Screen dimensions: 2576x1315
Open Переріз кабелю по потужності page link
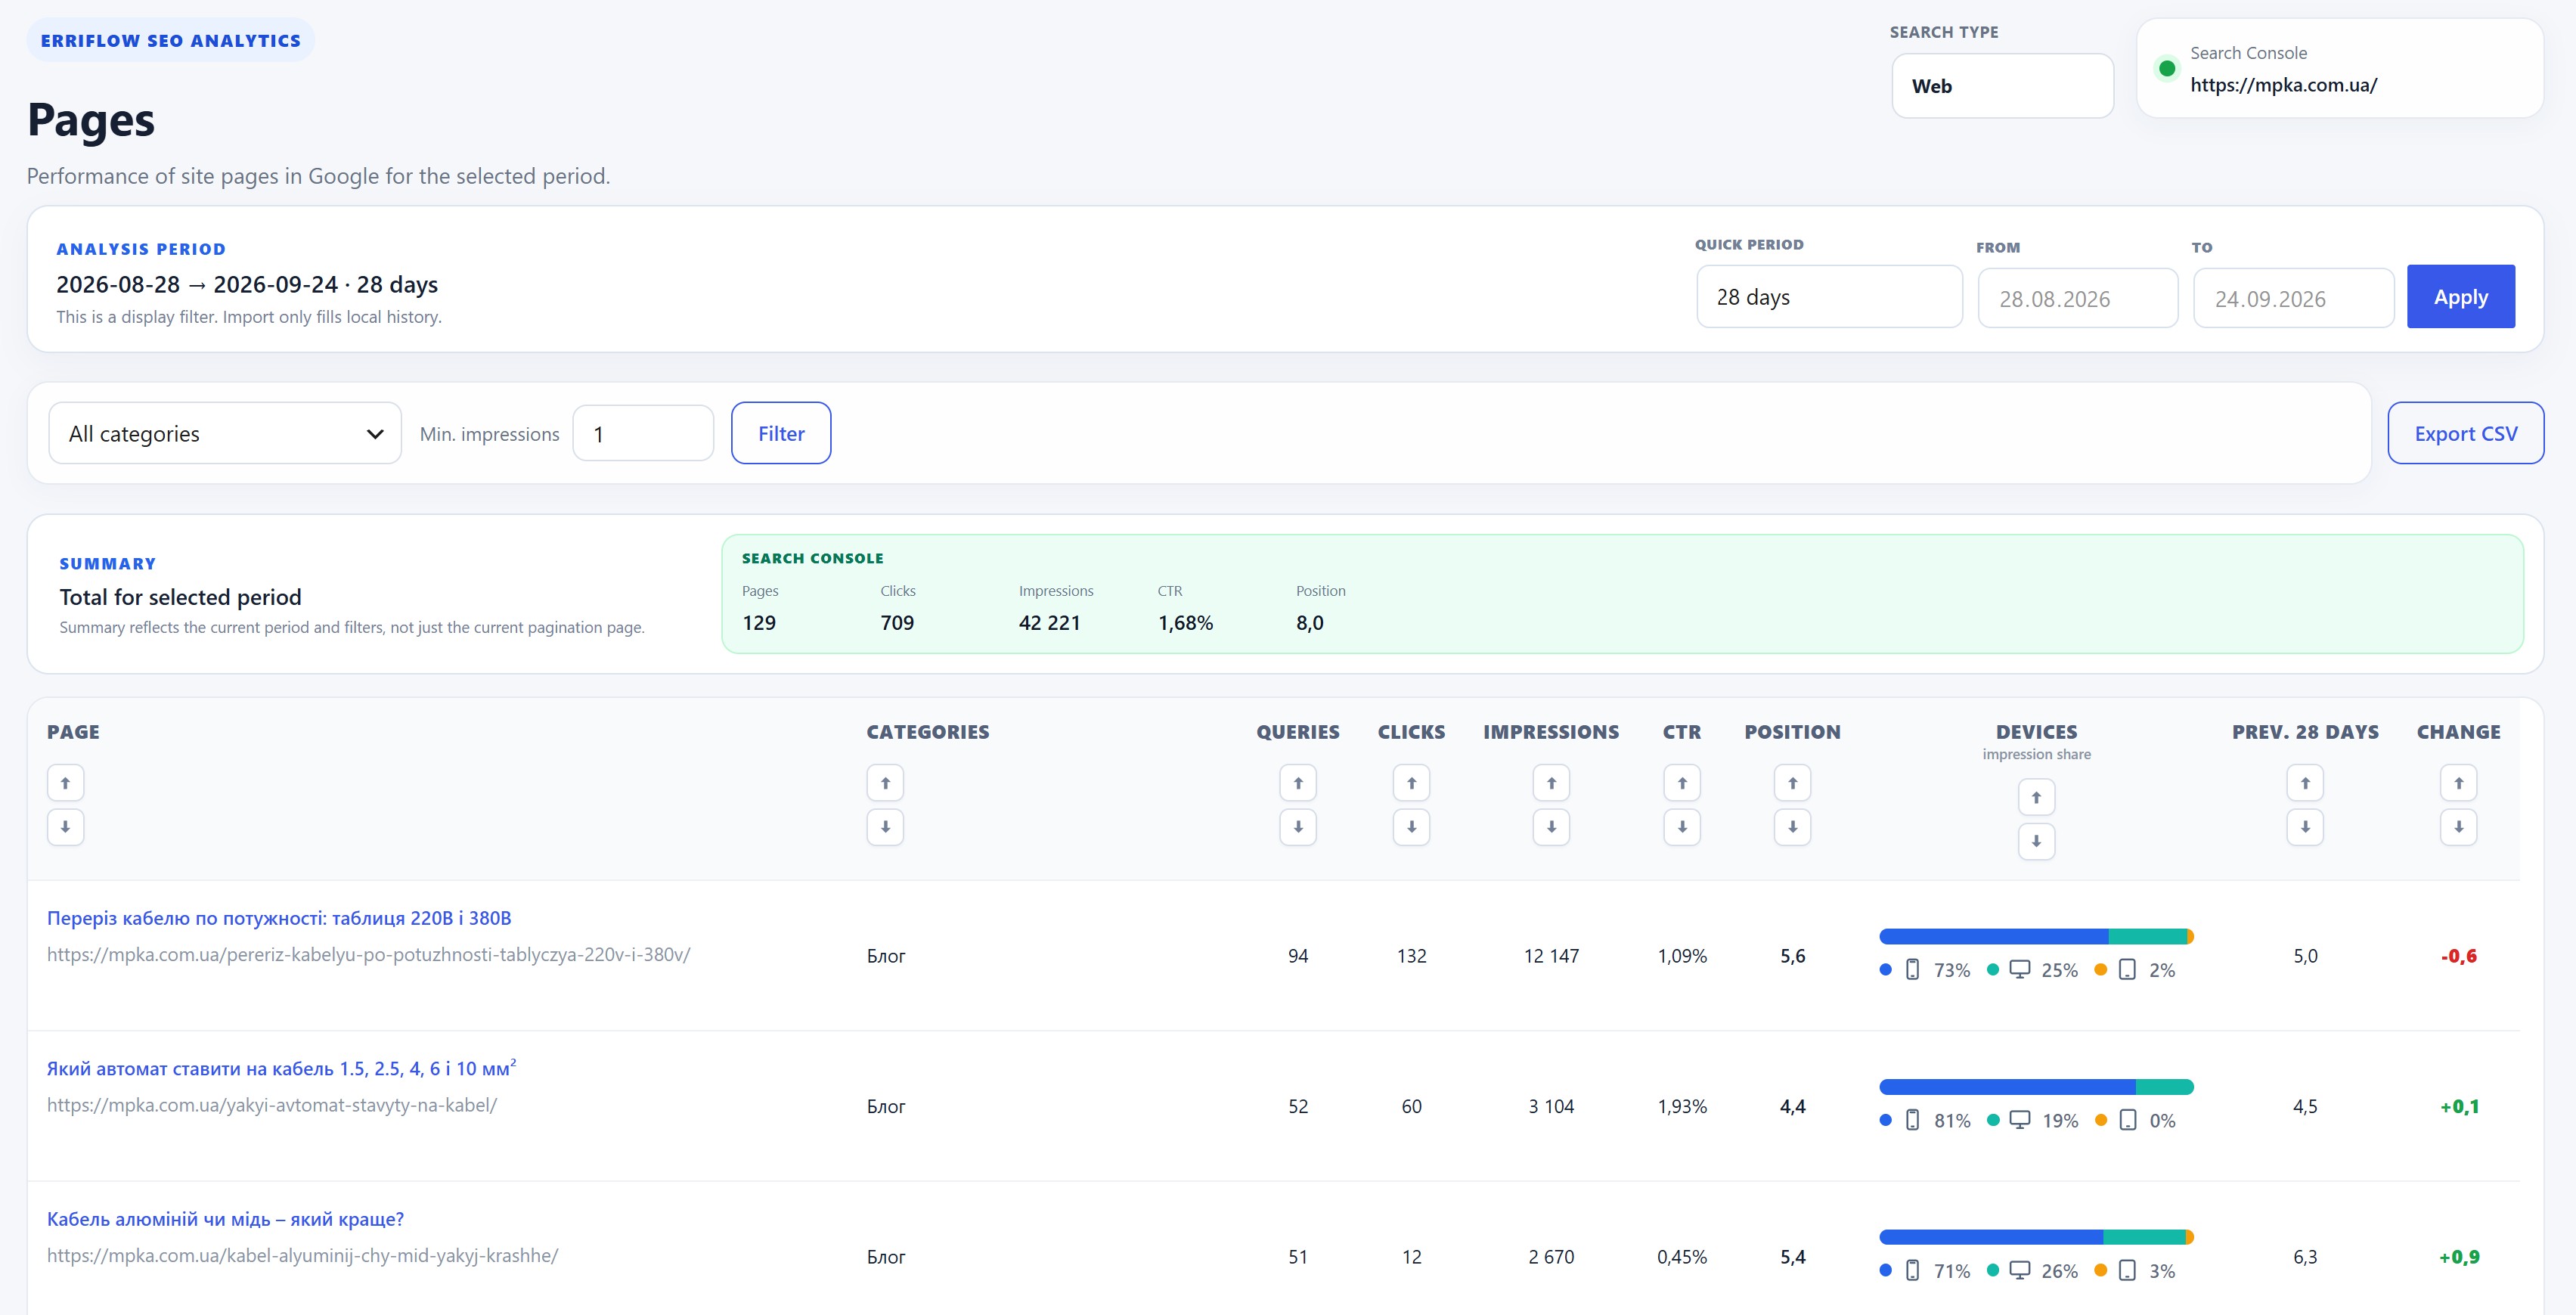click(279, 918)
